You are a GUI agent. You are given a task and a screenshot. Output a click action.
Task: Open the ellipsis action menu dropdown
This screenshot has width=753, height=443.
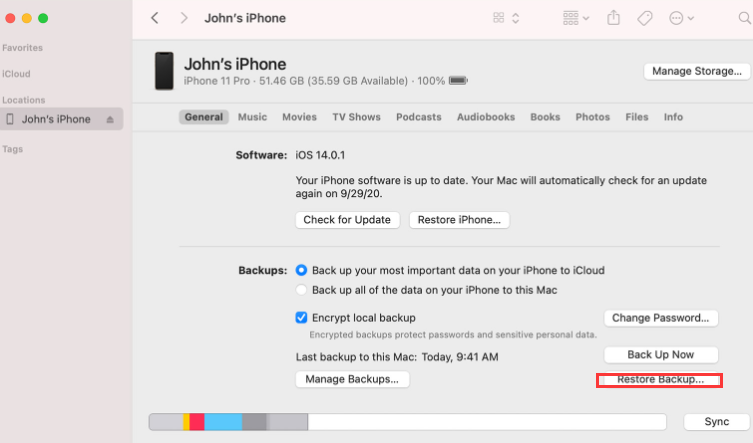pyautogui.click(x=682, y=18)
